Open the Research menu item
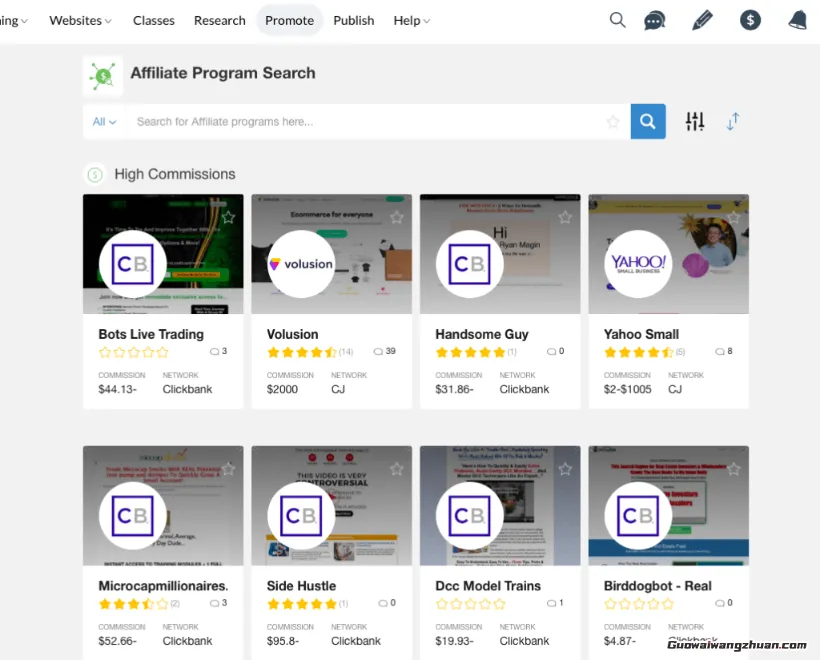The image size is (820, 660). pos(220,20)
